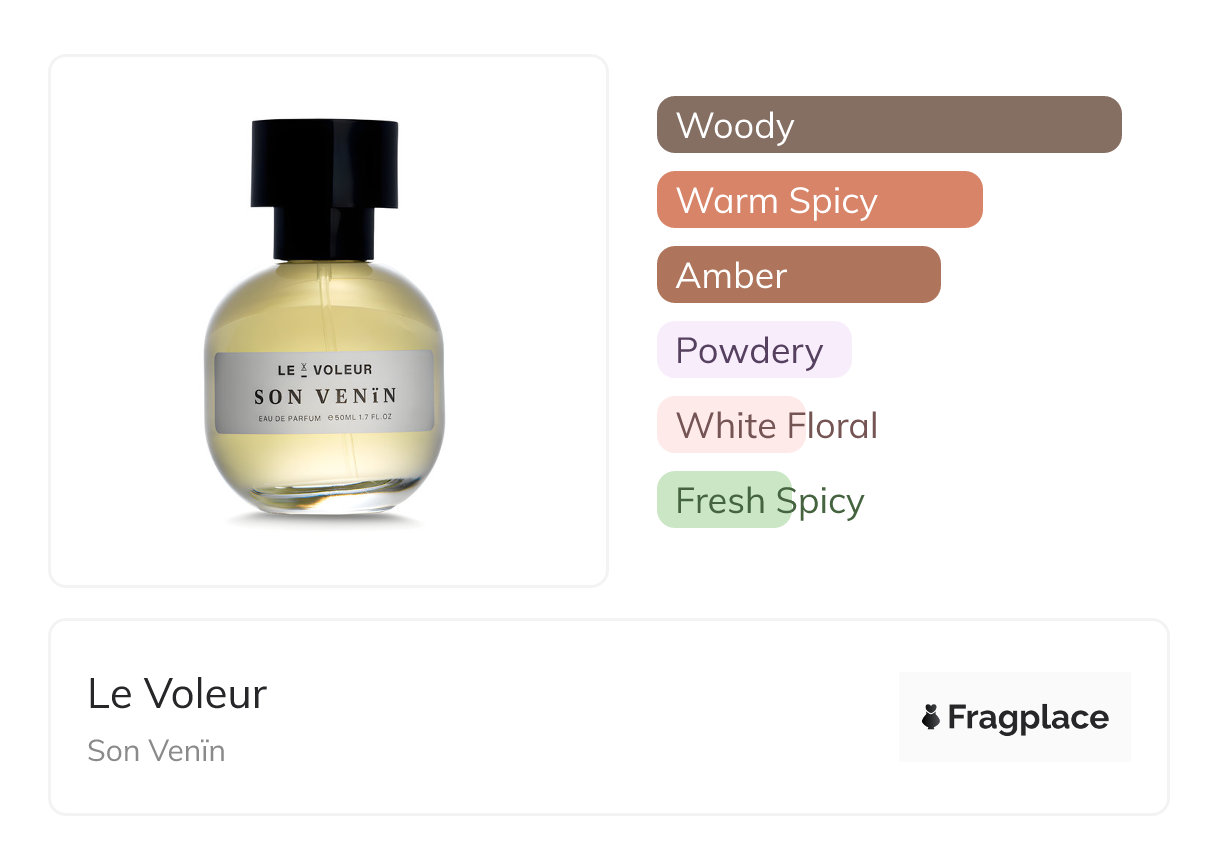Click the SON VENïN text on bottle label

click(x=325, y=397)
